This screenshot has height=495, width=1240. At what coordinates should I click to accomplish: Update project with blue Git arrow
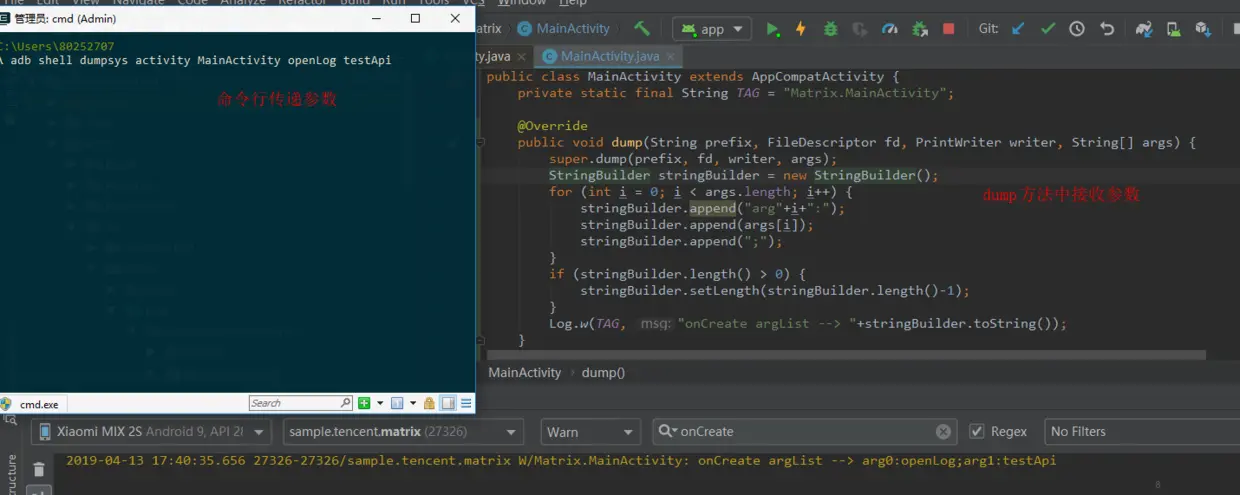click(x=1018, y=29)
